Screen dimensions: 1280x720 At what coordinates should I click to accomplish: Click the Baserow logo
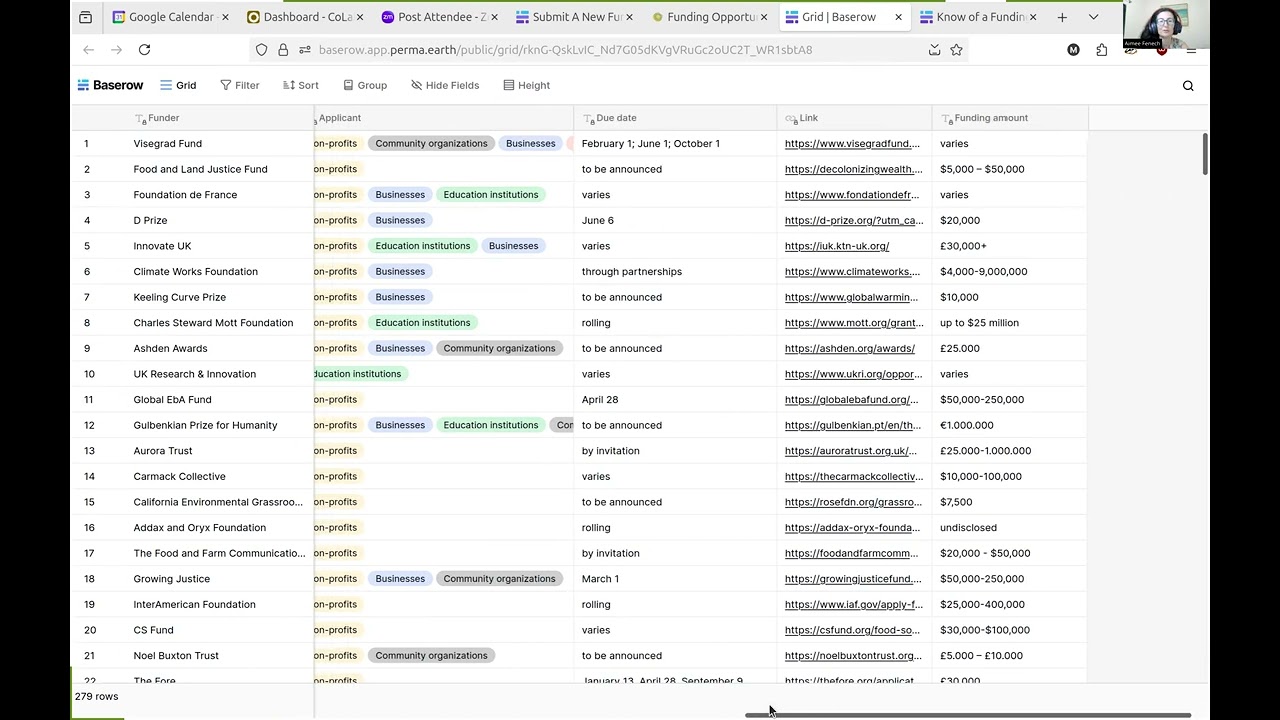tap(110, 85)
